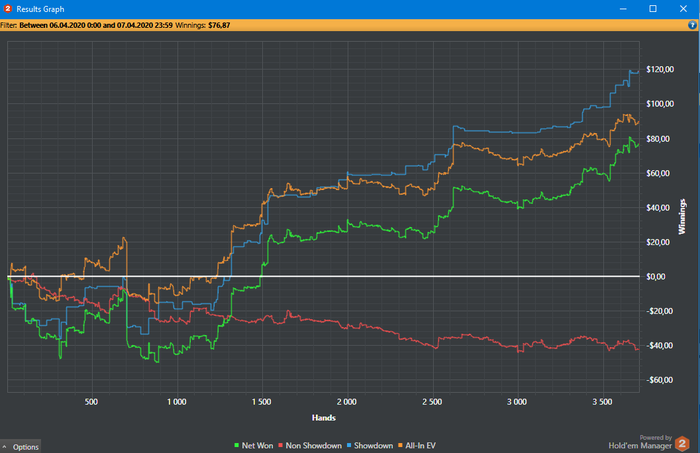The height and width of the screenshot is (453, 700).
Task: Click the $80,00 y-axis label
Action: (658, 139)
